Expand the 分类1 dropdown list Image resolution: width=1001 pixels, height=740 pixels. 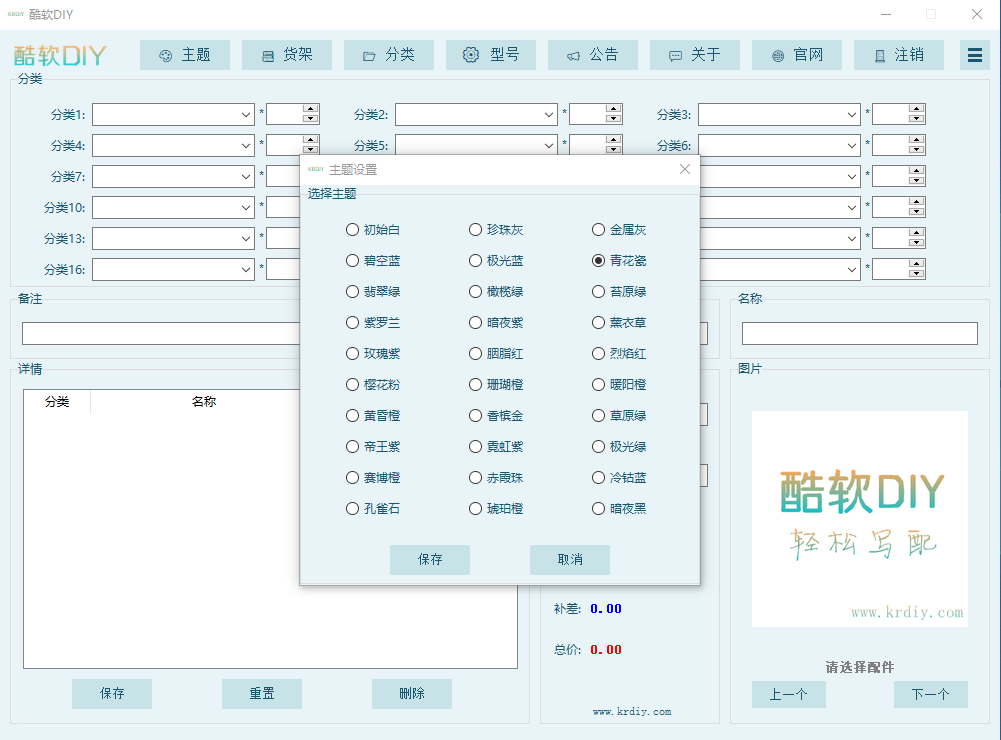coord(246,115)
